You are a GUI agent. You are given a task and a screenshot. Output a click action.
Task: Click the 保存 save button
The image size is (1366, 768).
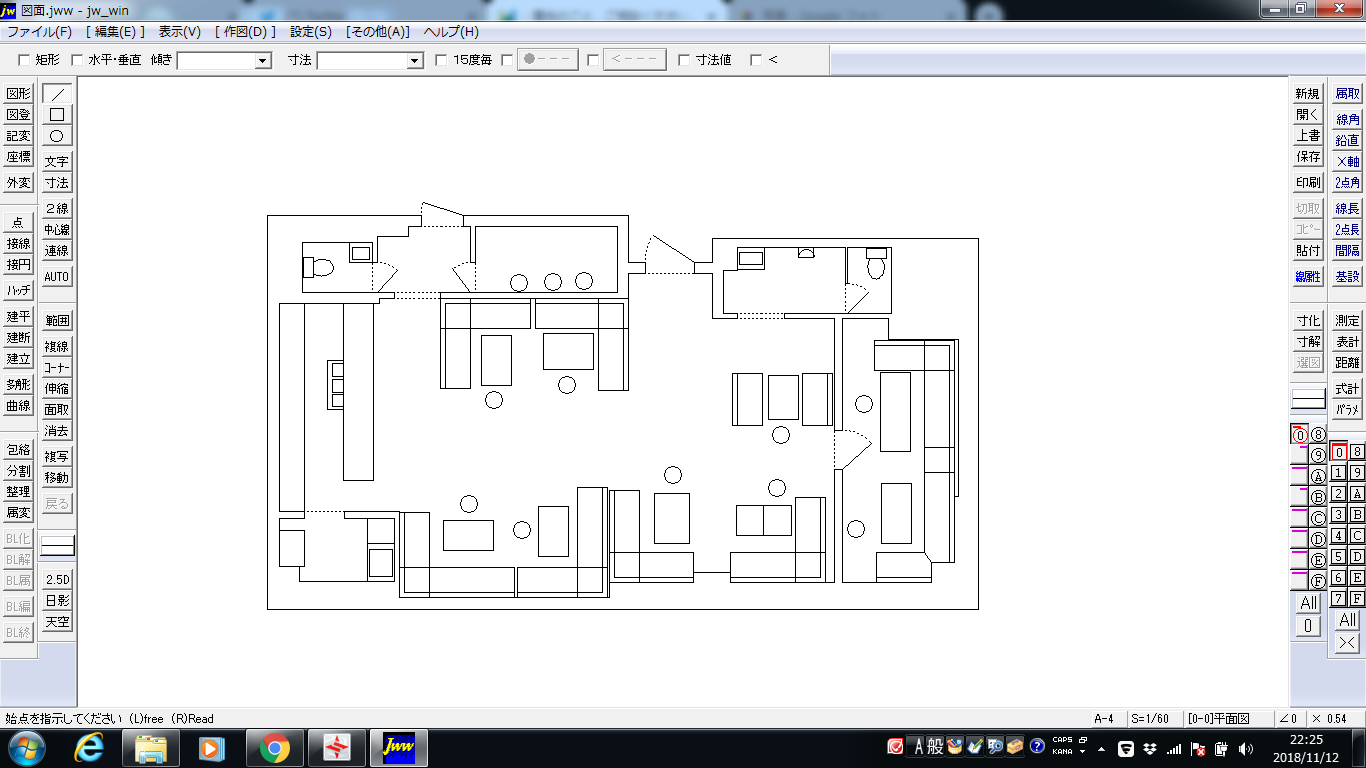(1308, 157)
